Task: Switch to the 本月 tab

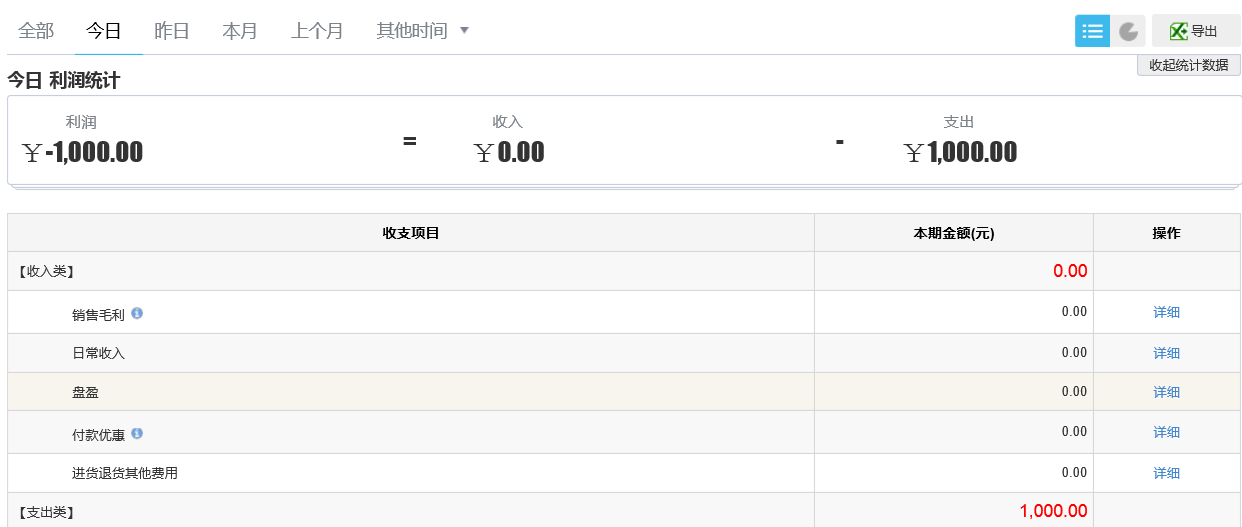Action: pos(240,31)
